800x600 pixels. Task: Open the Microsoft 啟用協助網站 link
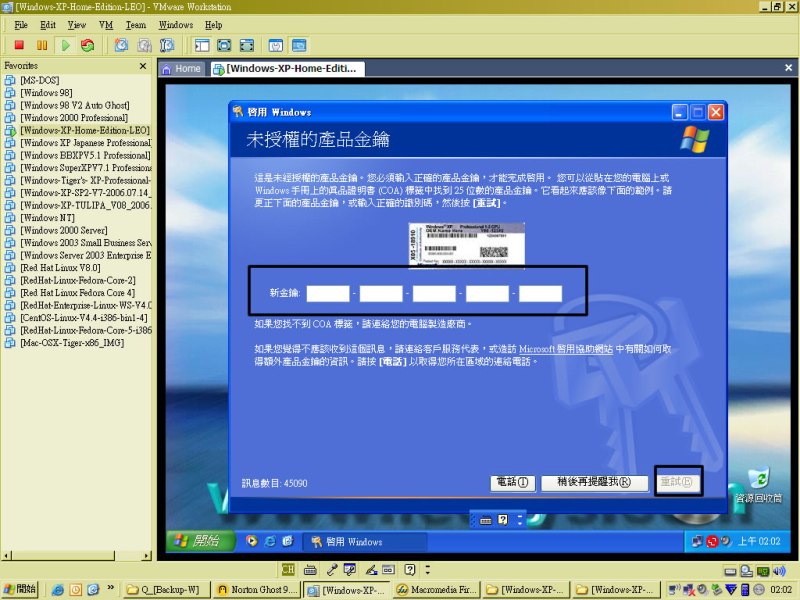coord(565,349)
